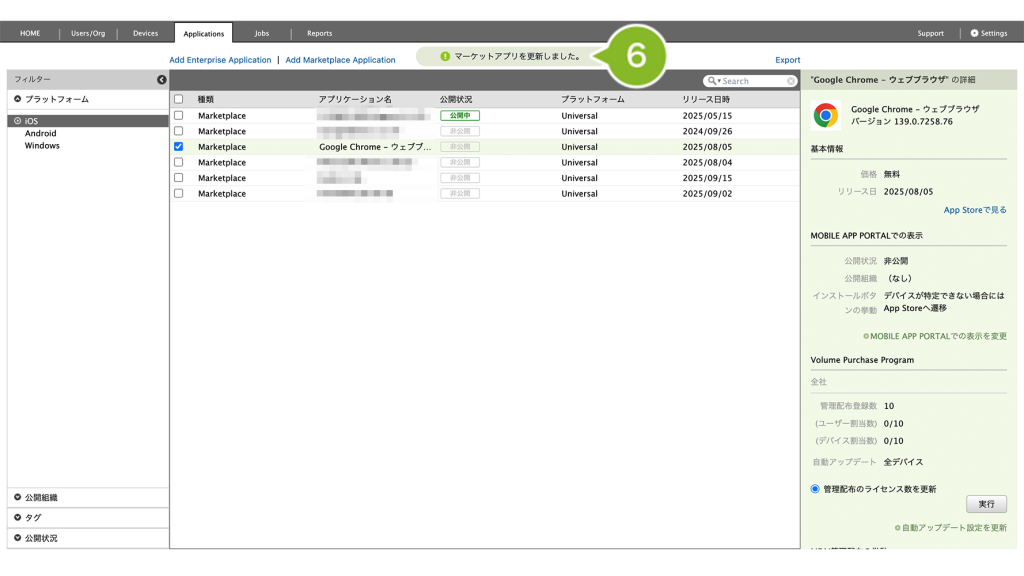This screenshot has width=1024, height=576.
Task: Click the Google Chrome app icon
Action: [826, 116]
